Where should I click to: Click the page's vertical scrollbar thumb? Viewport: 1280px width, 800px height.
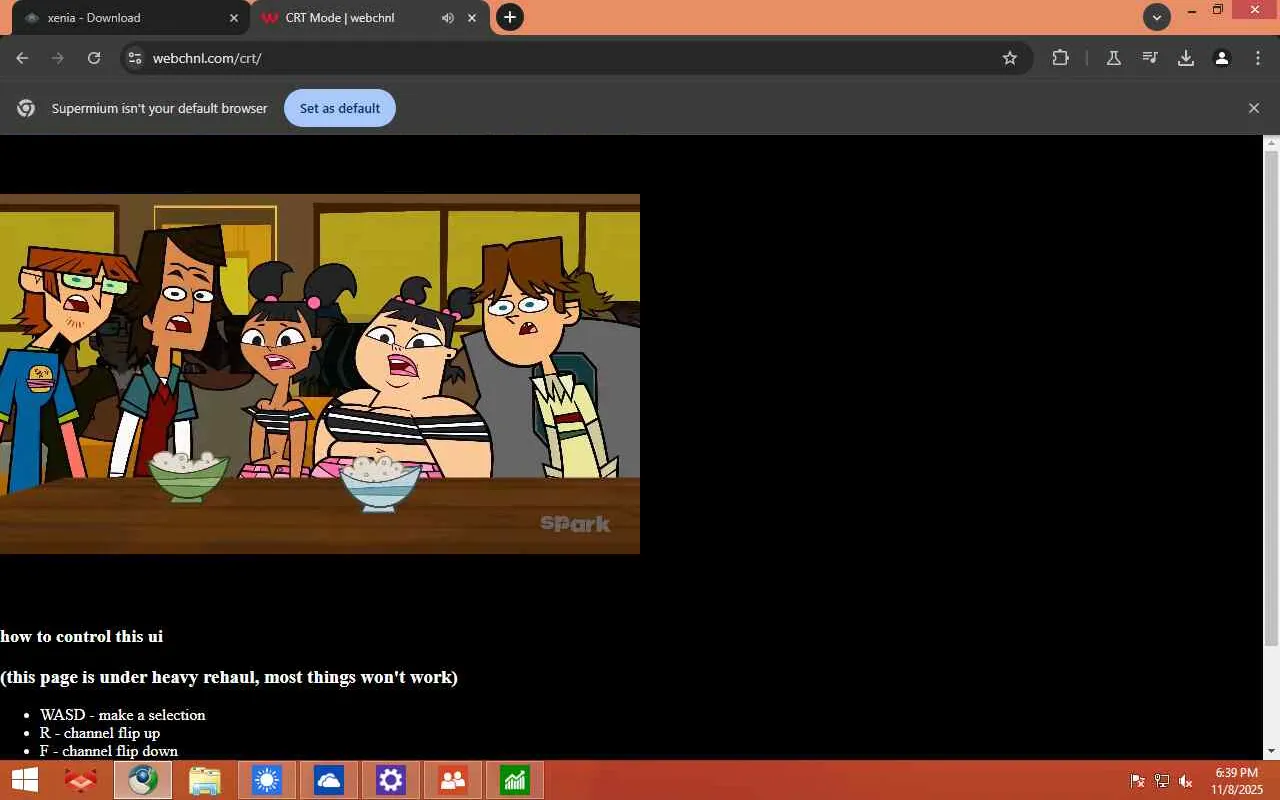[x=1272, y=398]
